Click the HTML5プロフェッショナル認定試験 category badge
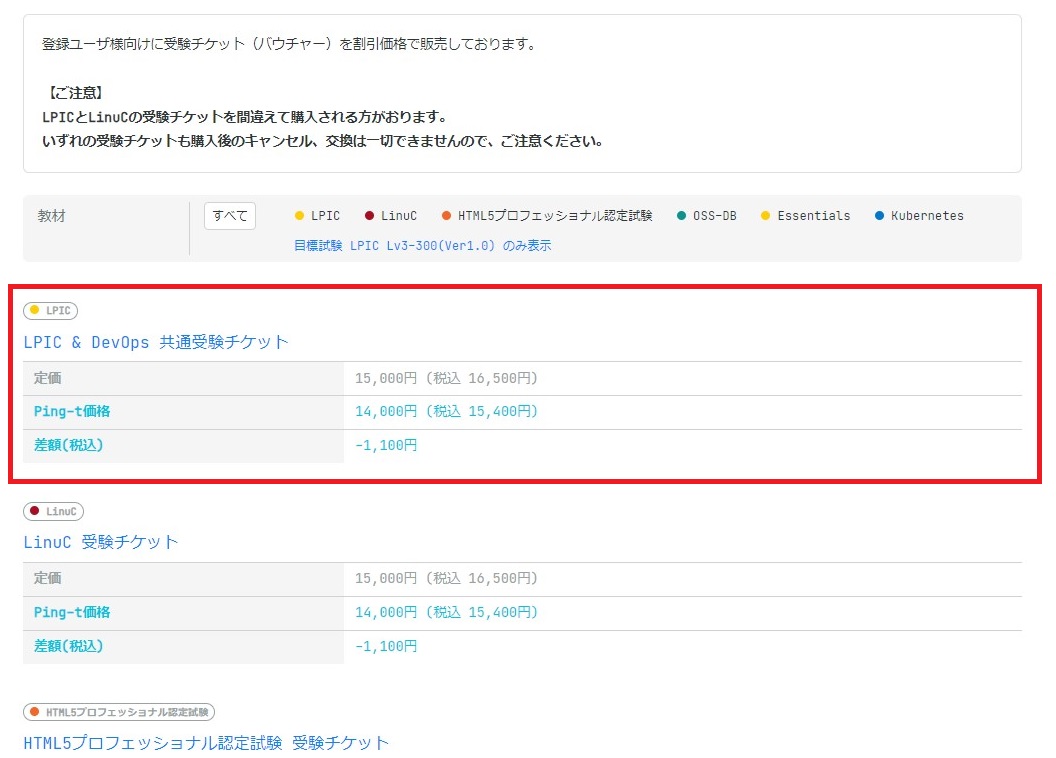Viewport: 1056px width, 758px height. (x=119, y=712)
